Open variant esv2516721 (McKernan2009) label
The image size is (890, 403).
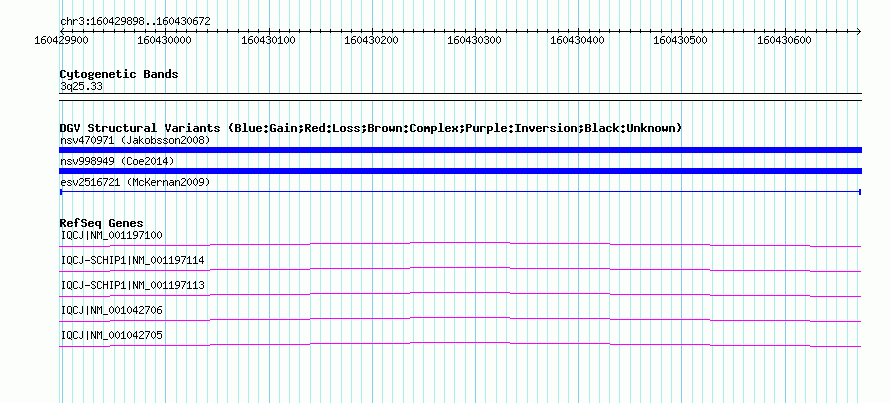coord(135,183)
